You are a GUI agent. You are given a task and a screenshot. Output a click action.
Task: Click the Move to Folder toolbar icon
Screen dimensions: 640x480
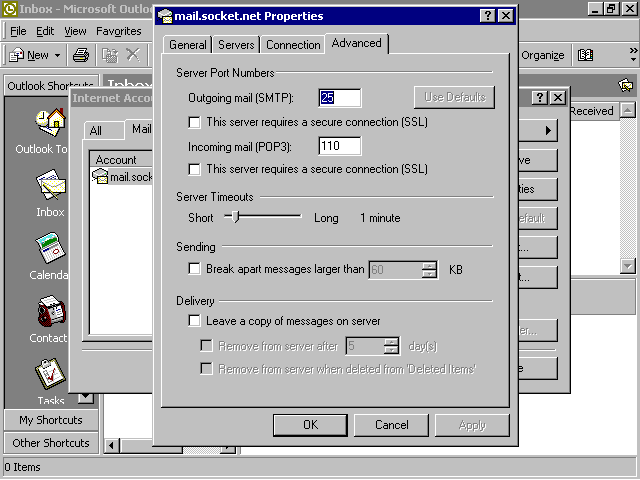click(x=109, y=55)
